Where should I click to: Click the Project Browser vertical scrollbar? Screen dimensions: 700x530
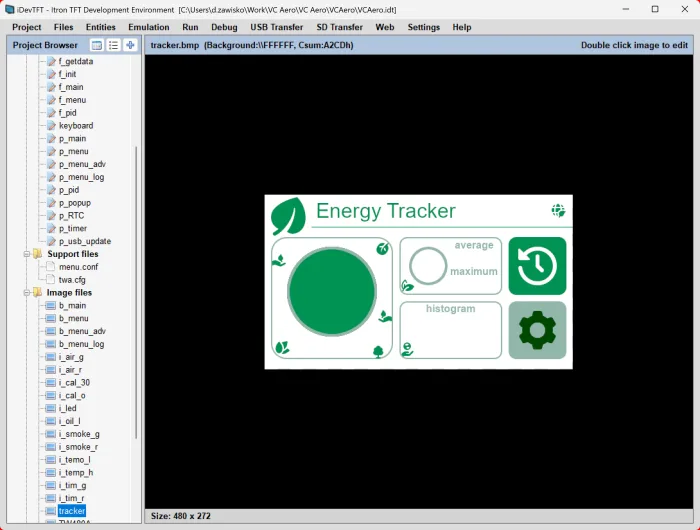136,292
